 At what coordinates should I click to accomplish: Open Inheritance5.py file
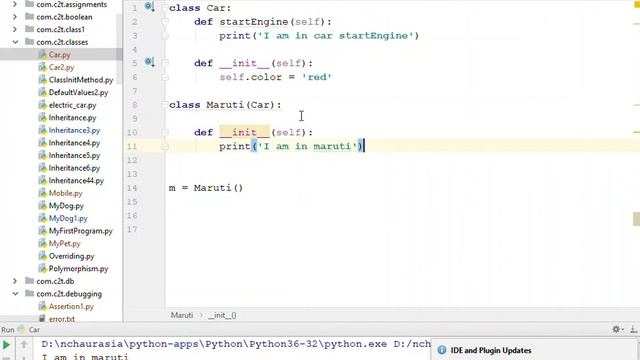click(x=74, y=156)
